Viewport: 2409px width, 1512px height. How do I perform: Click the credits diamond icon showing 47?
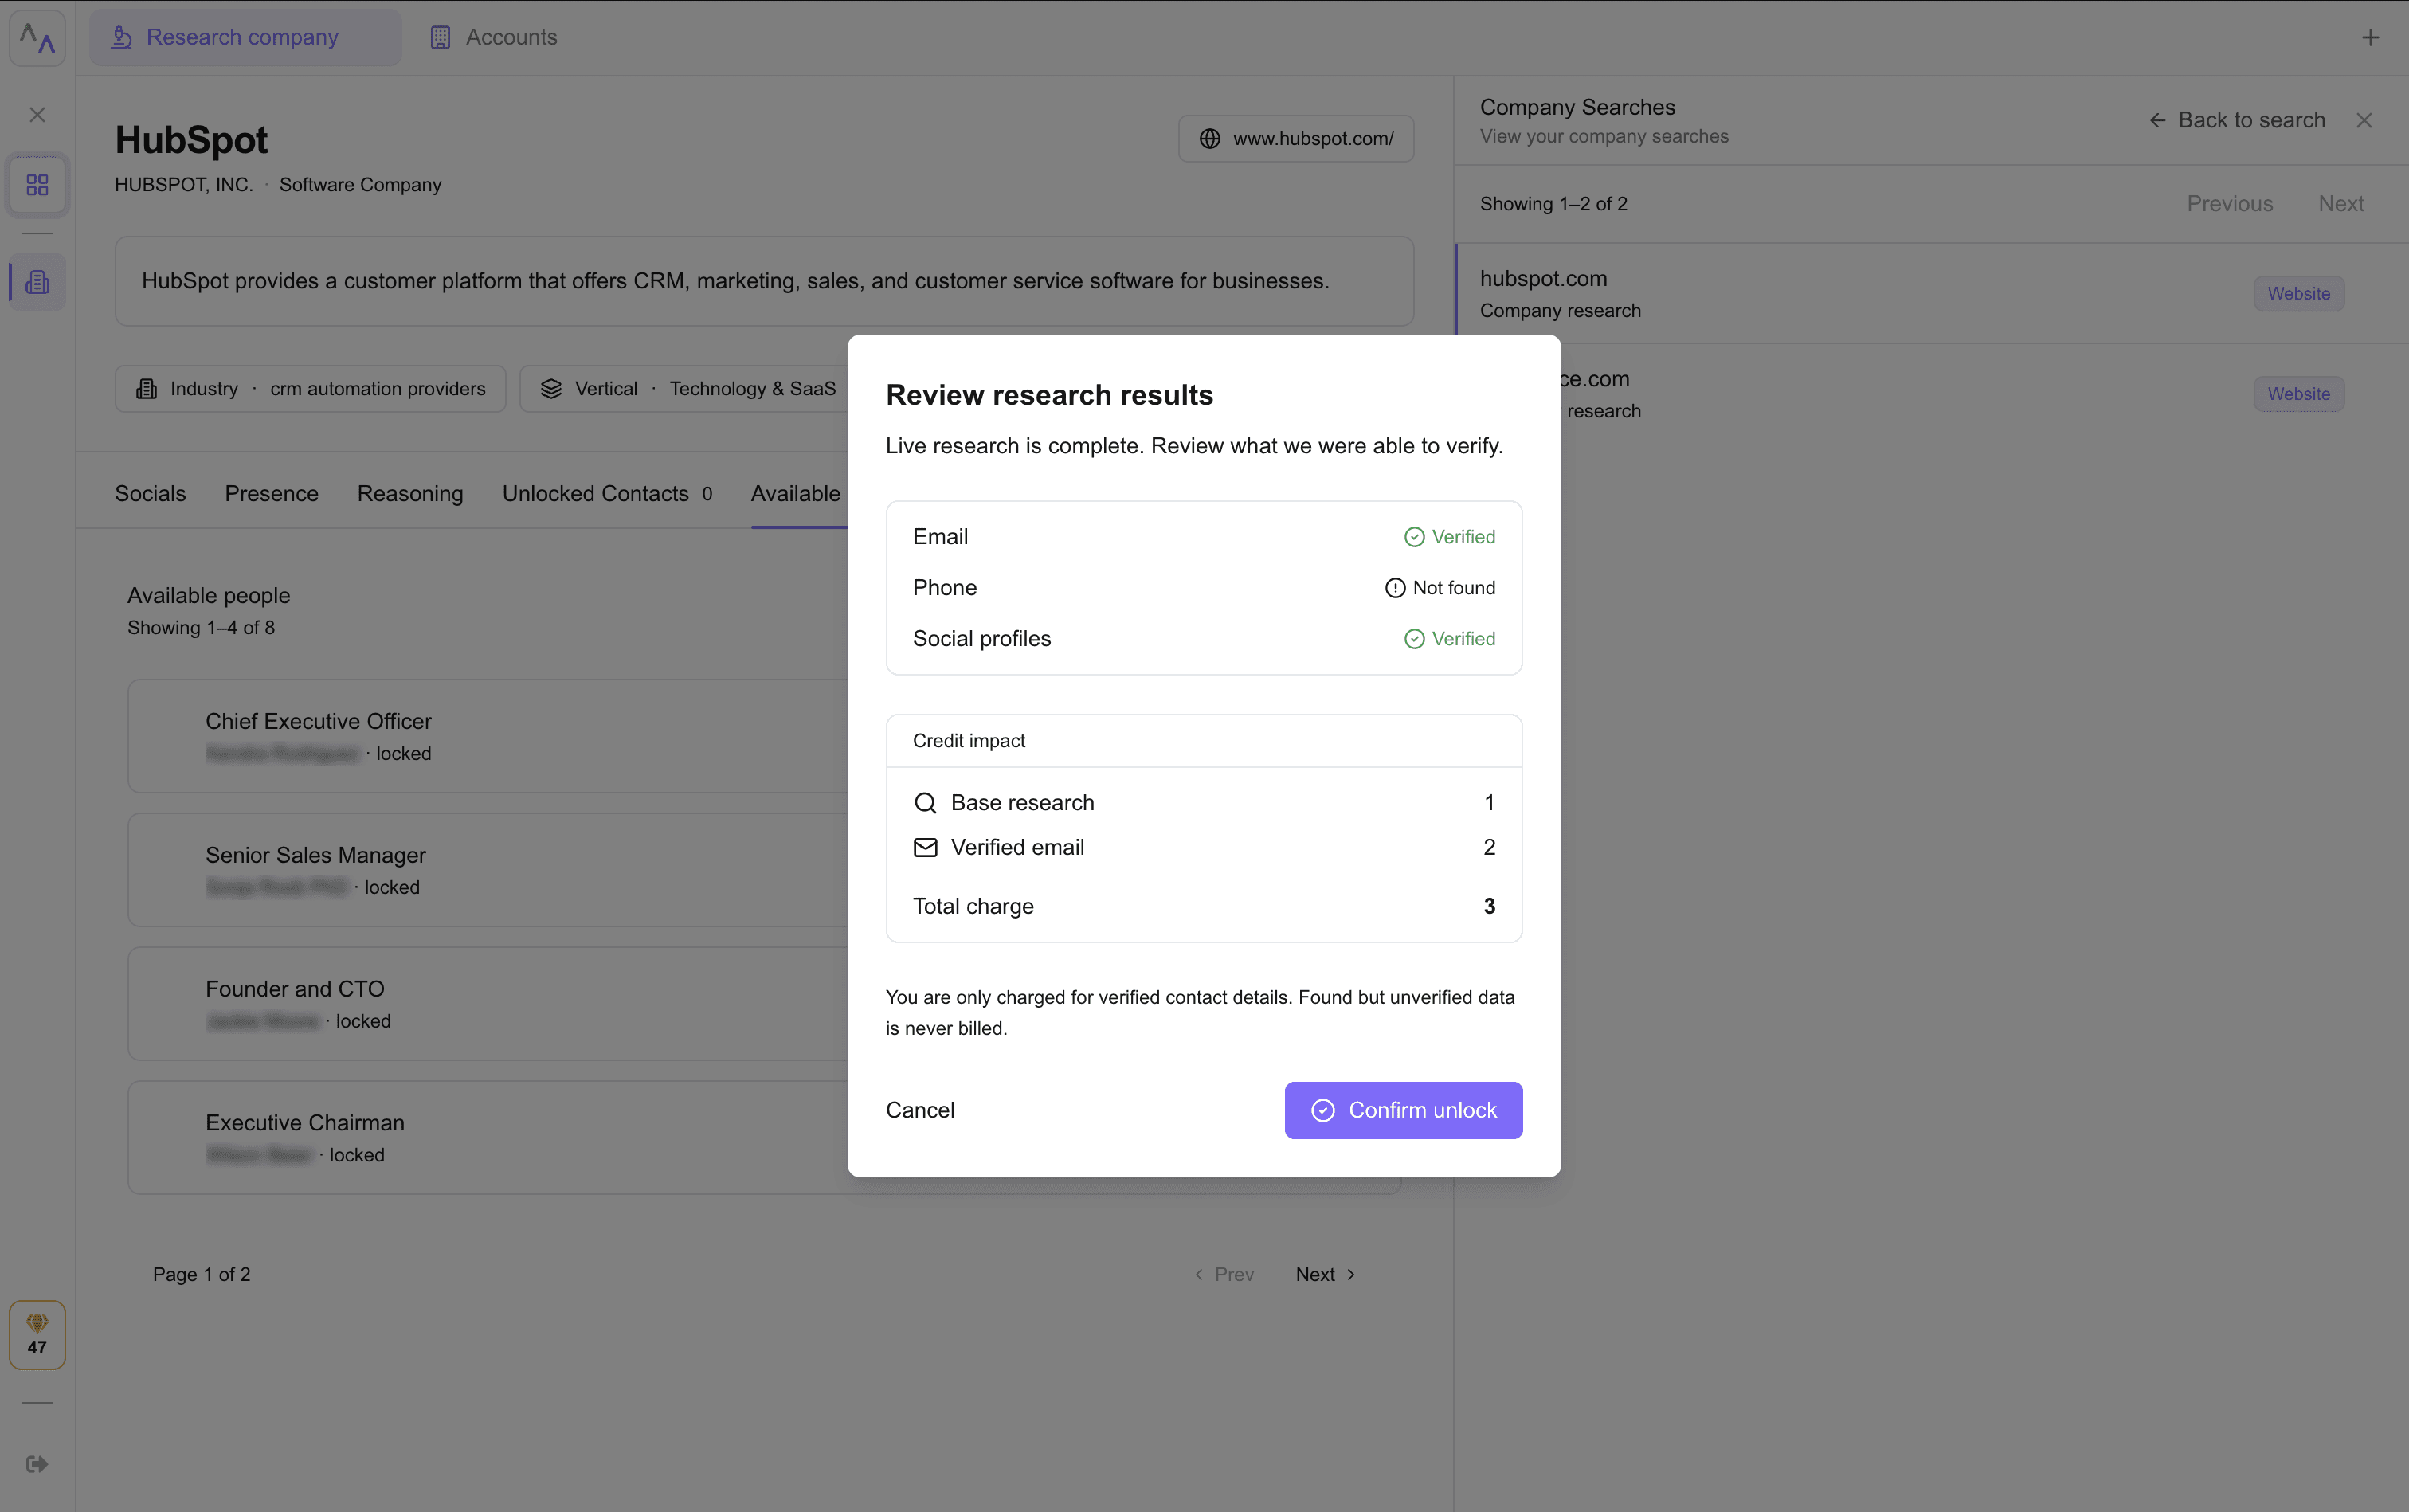click(37, 1334)
